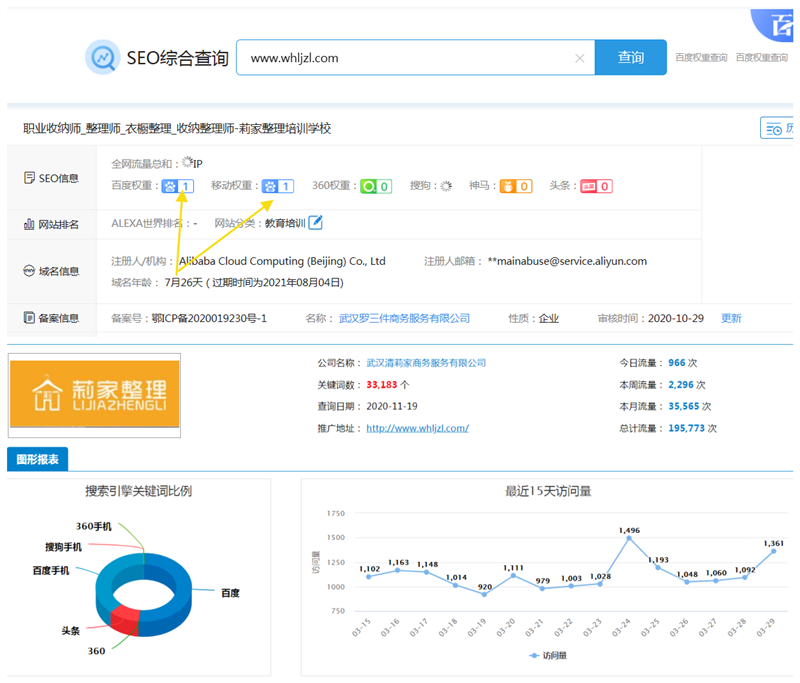Open the 武汉清莉家商务服务有限公司 company link

pos(426,363)
